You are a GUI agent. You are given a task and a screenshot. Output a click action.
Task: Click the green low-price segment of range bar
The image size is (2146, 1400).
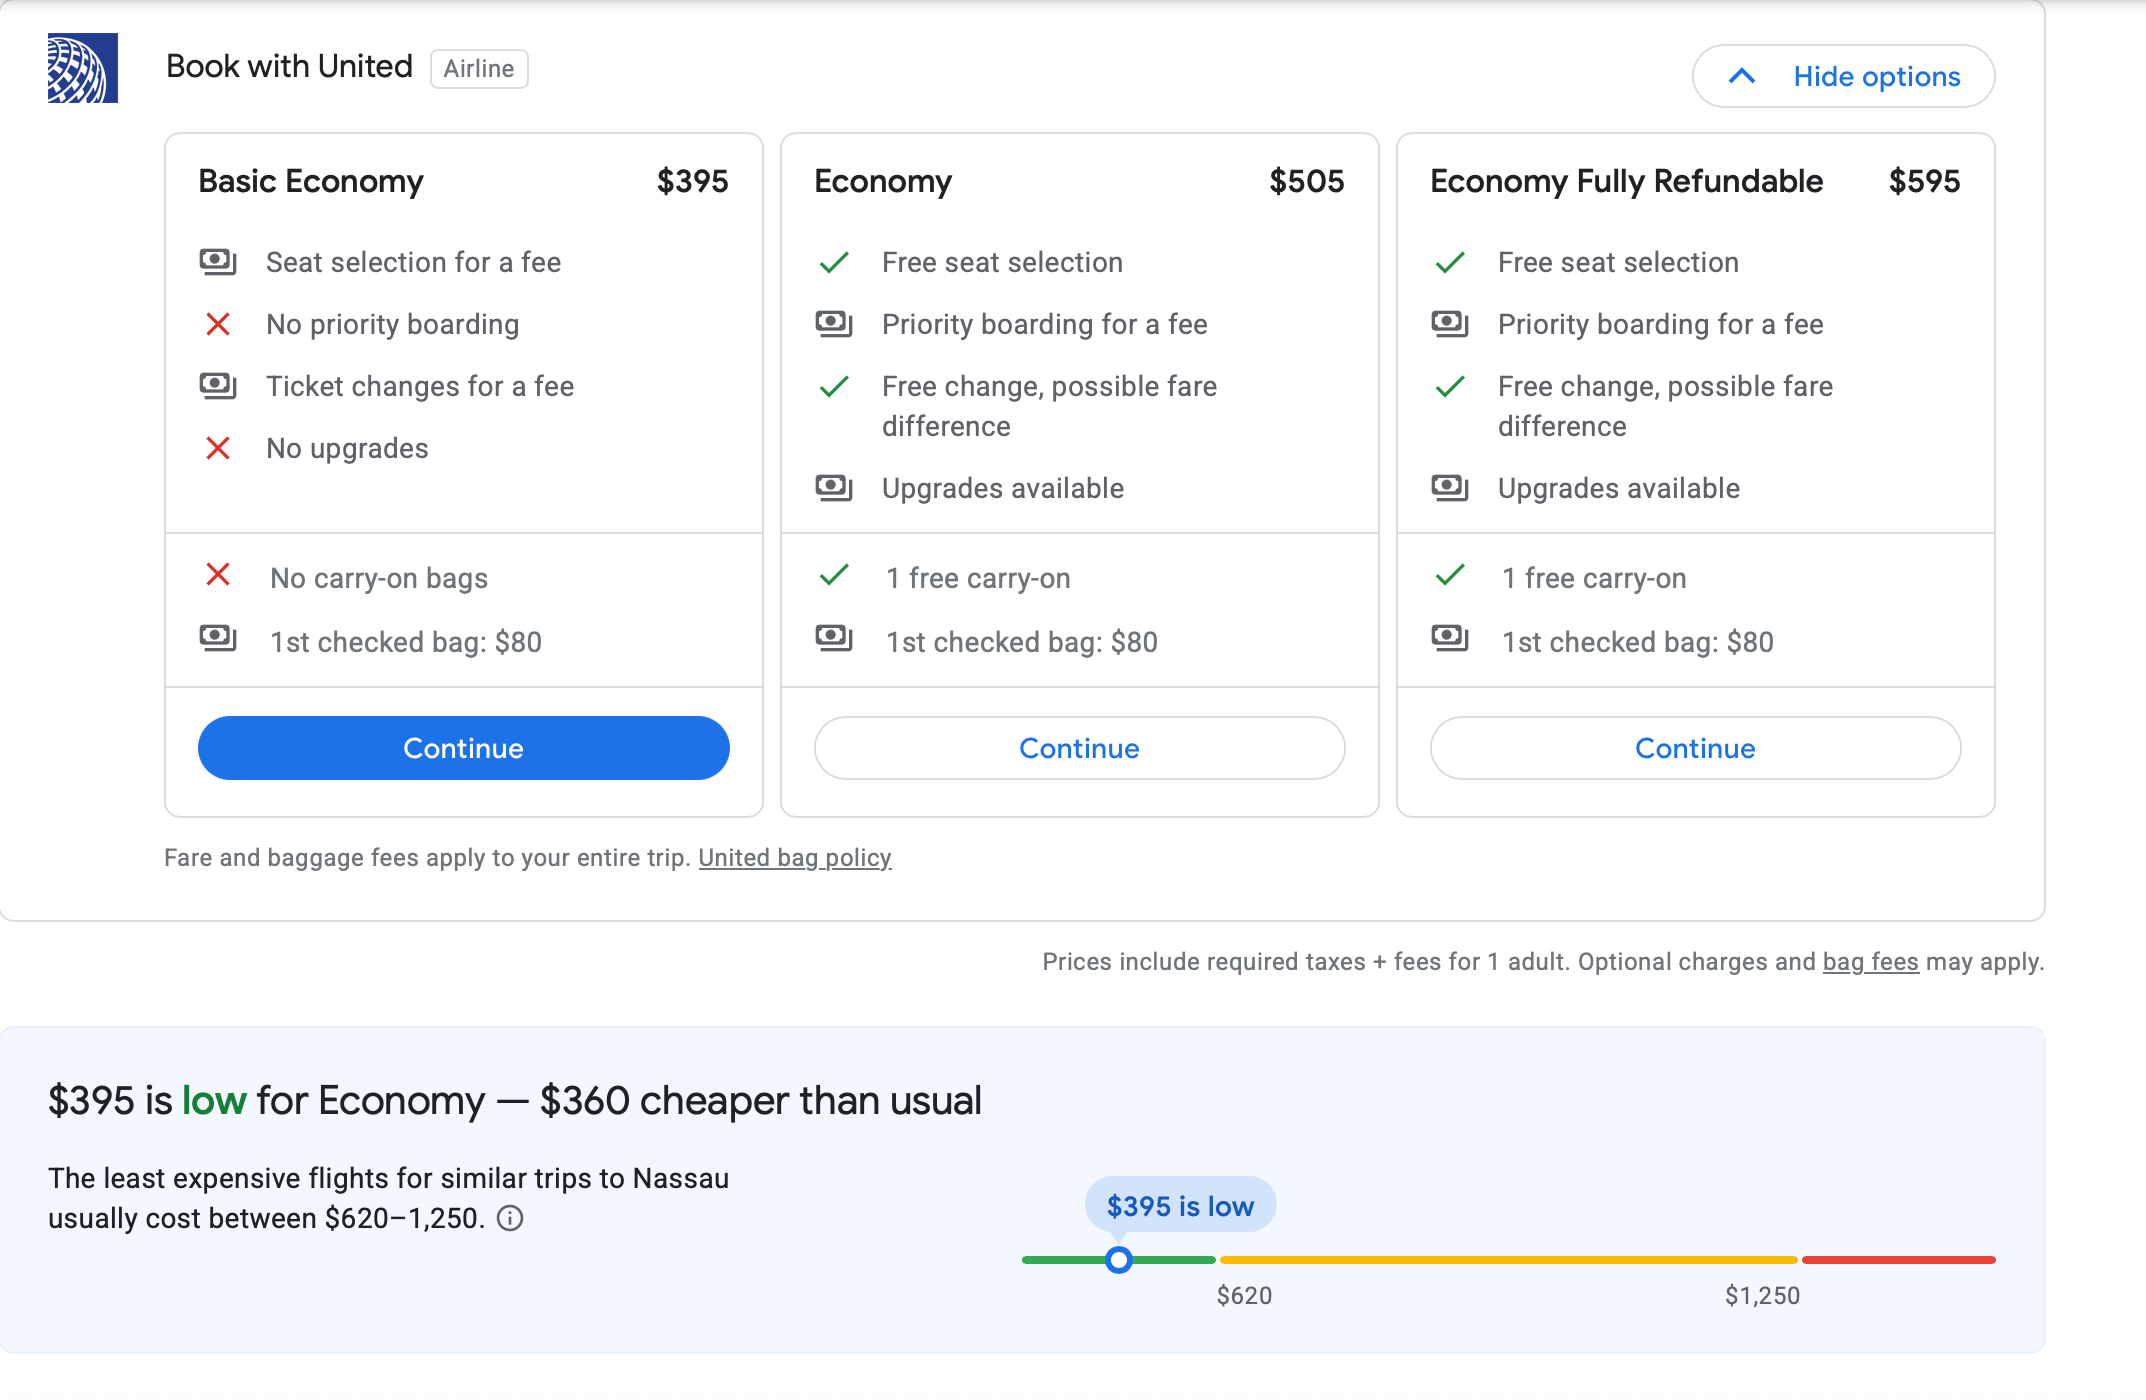click(1119, 1260)
